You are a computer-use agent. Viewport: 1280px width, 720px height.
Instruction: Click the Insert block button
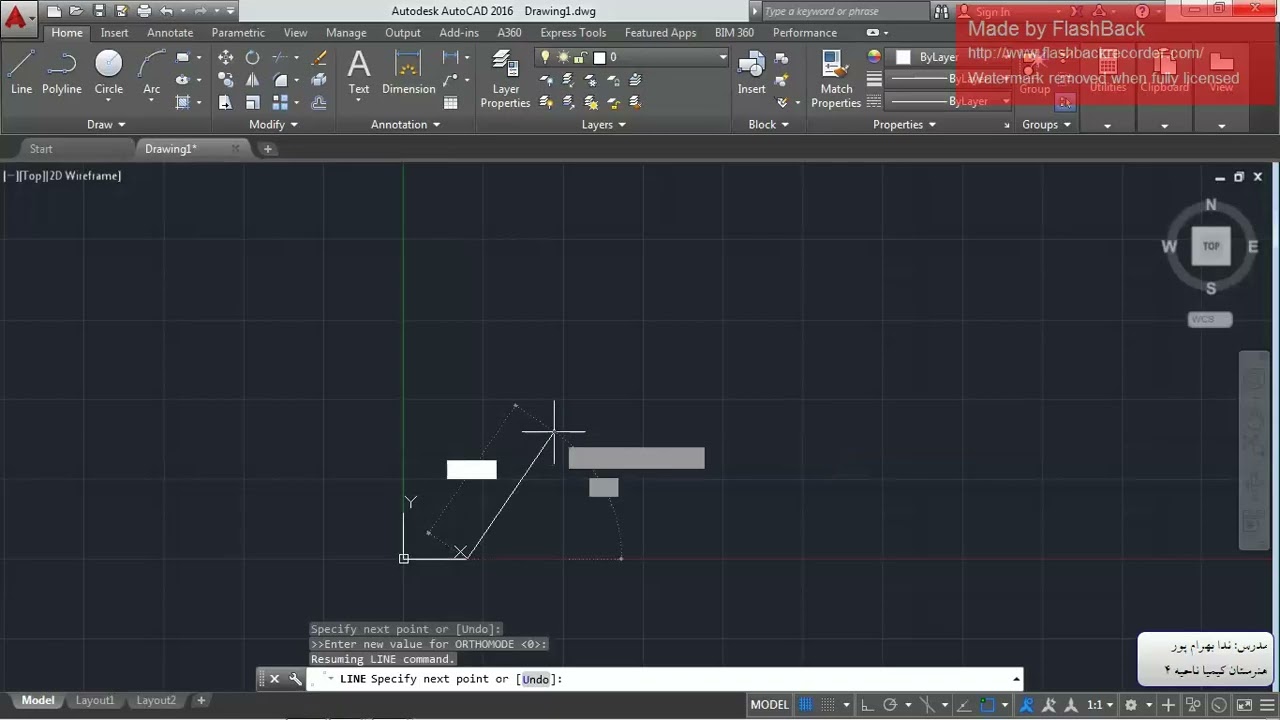pyautogui.click(x=751, y=72)
